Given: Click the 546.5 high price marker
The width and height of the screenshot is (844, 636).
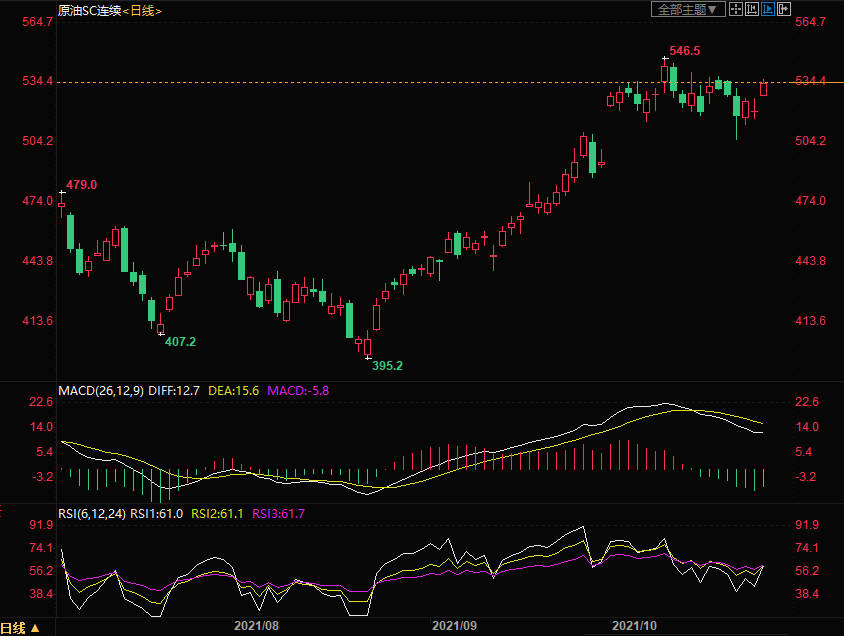Looking at the screenshot, I should [x=684, y=50].
